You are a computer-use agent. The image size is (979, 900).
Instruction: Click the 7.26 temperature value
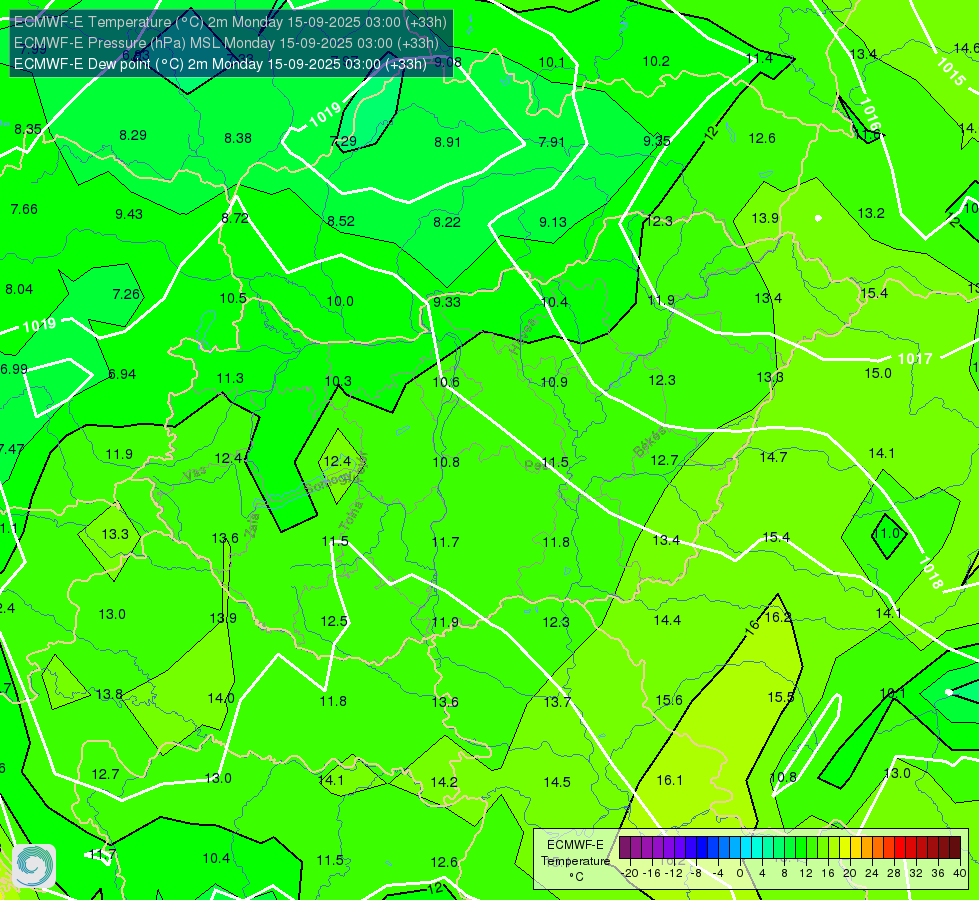(126, 294)
